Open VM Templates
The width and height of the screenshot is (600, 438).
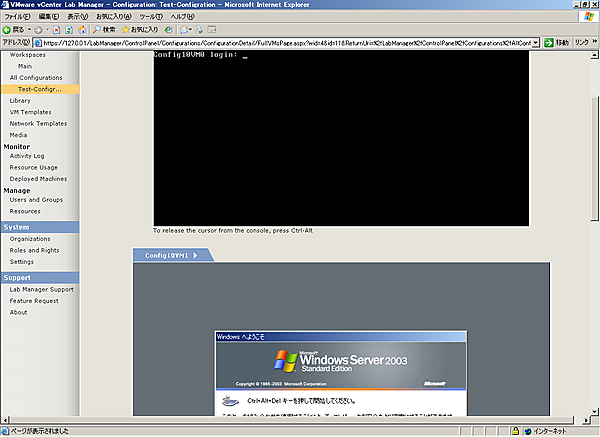click(31, 112)
